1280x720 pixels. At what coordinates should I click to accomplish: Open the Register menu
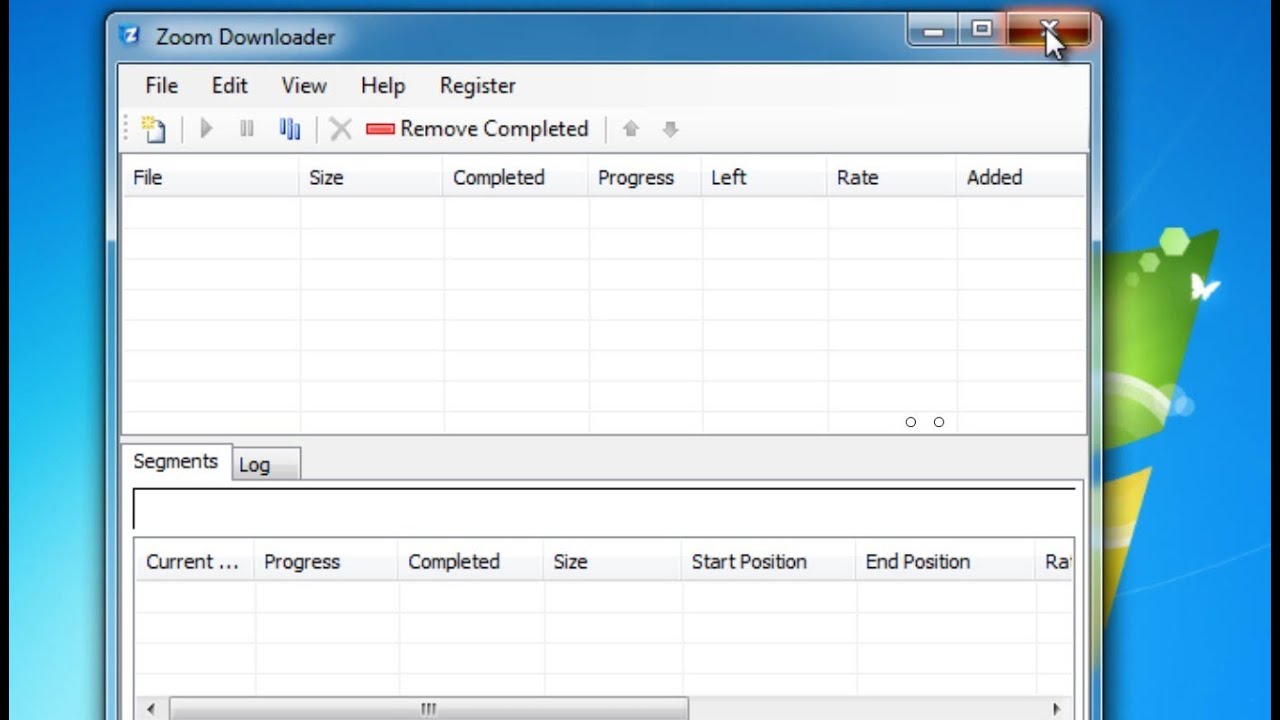click(x=478, y=86)
